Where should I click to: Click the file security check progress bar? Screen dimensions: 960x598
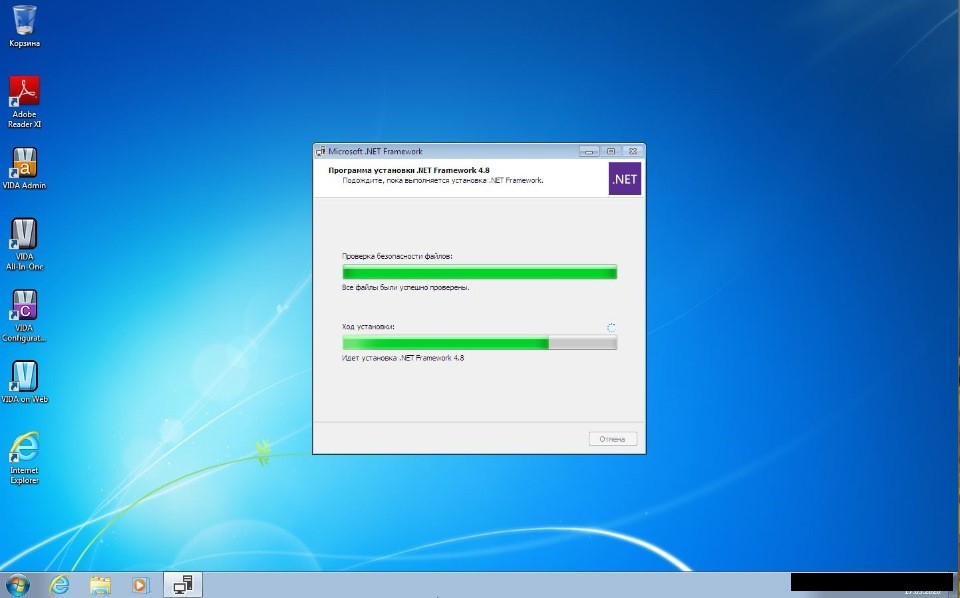tap(479, 272)
